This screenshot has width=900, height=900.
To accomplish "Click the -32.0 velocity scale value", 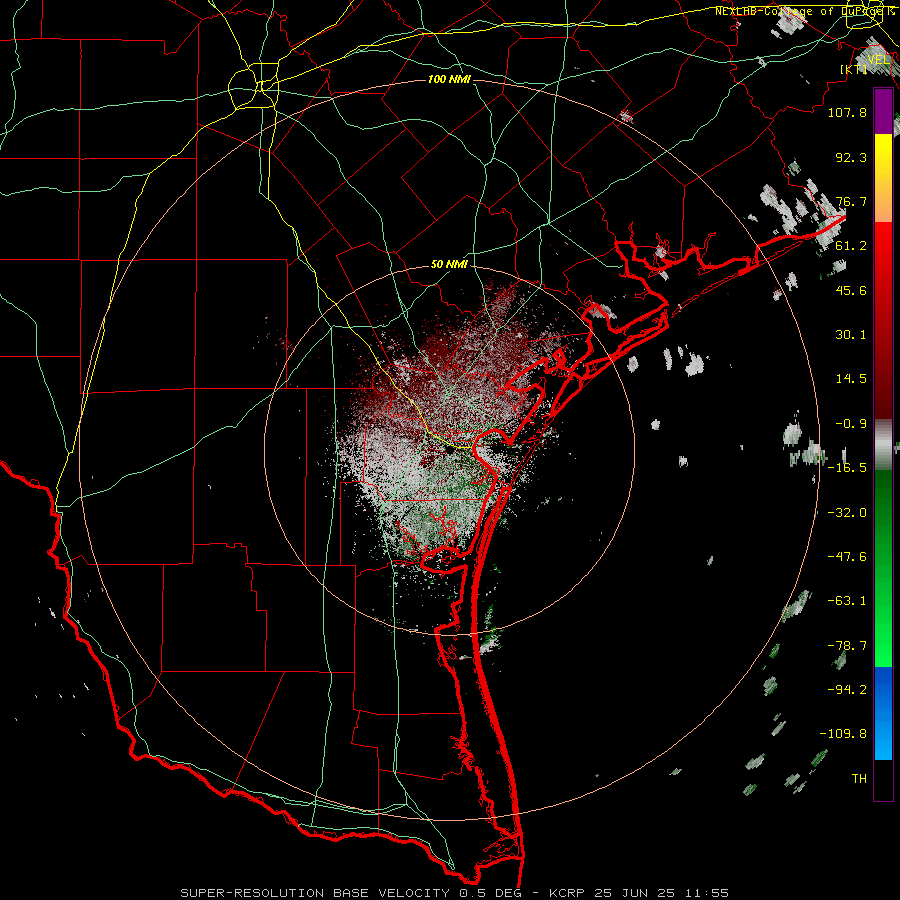I will coord(847,513).
